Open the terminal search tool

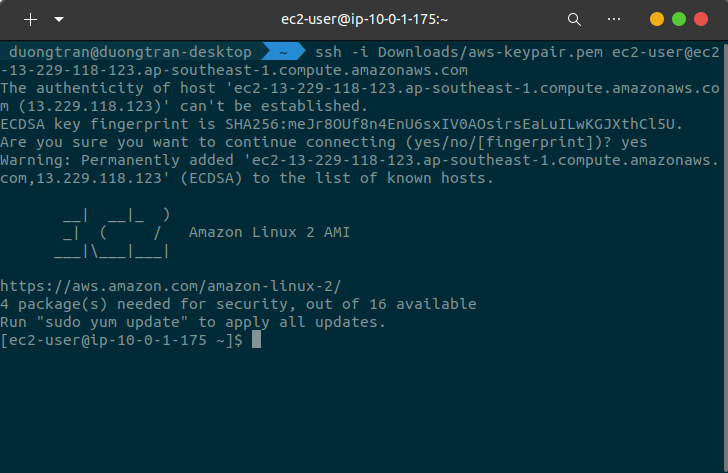[x=574, y=19]
